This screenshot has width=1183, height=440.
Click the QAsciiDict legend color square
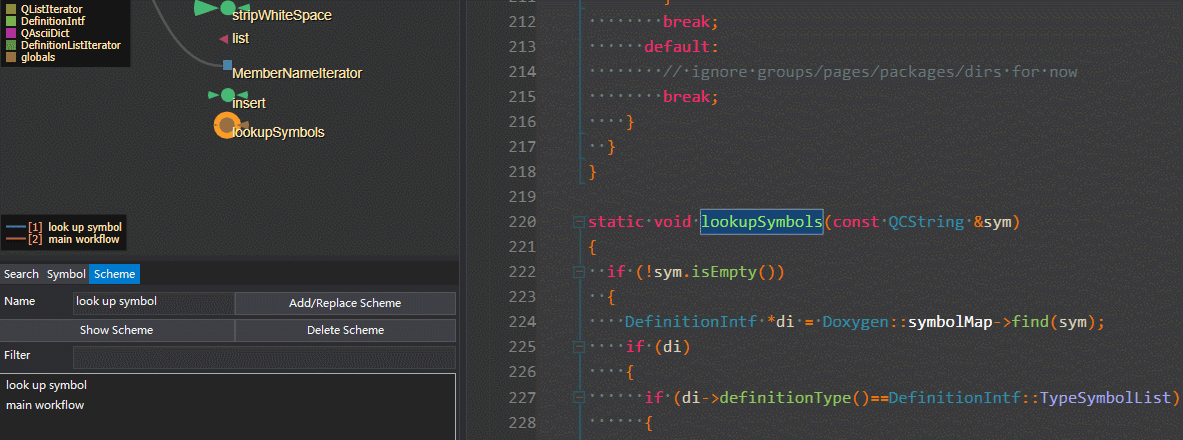point(11,33)
